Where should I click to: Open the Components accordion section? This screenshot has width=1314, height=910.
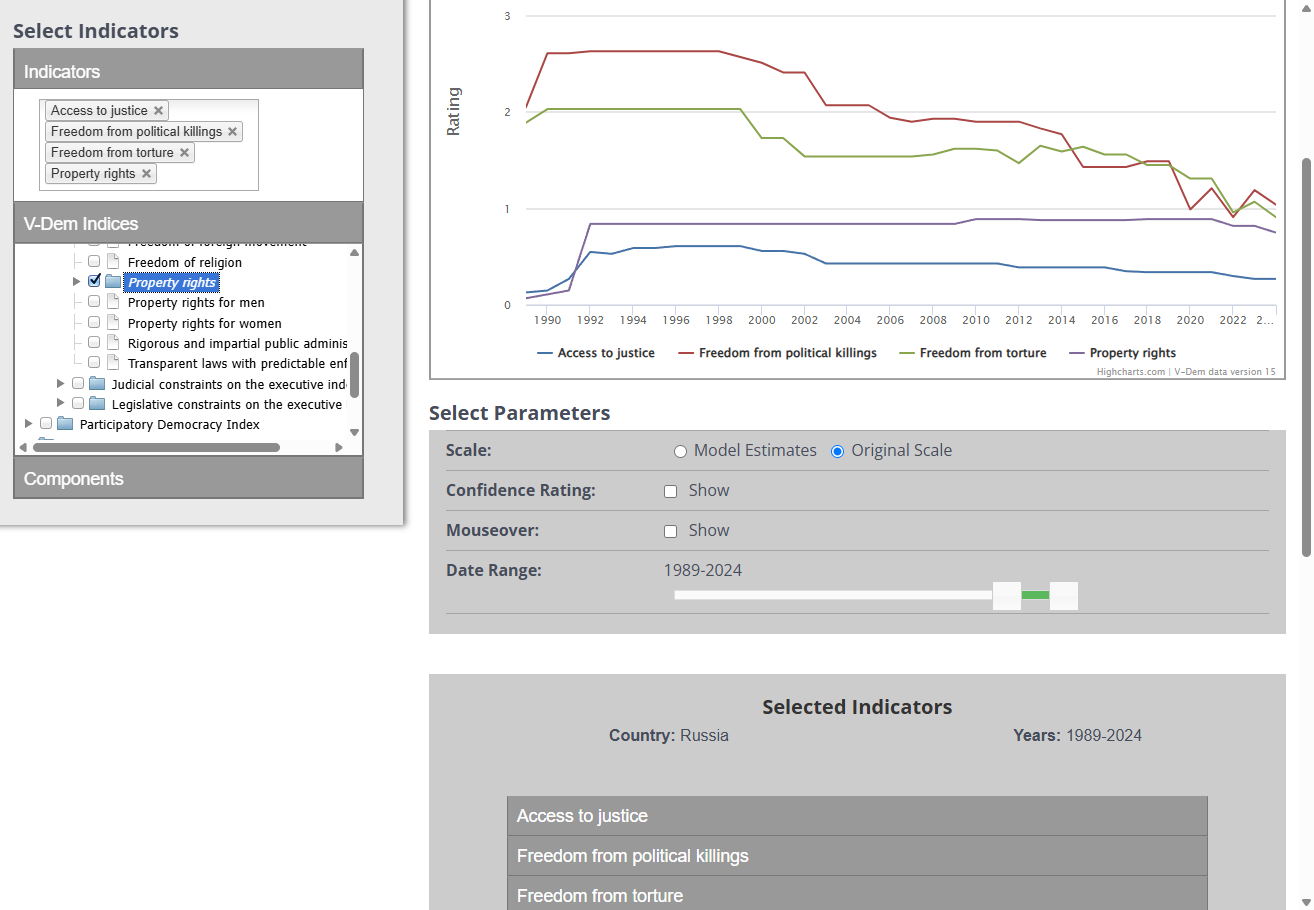tap(189, 479)
